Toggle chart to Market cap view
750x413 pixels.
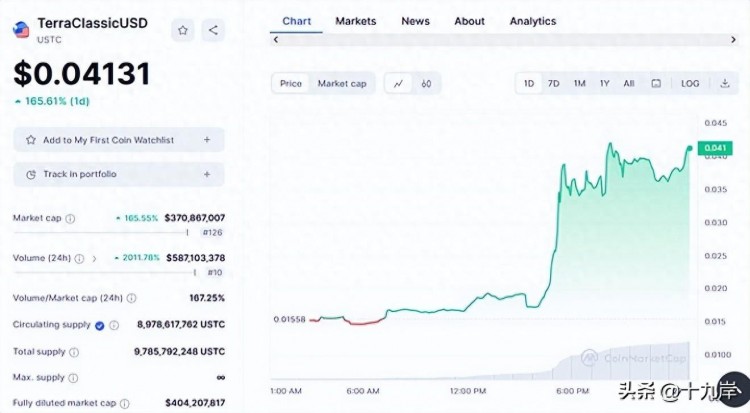342,84
